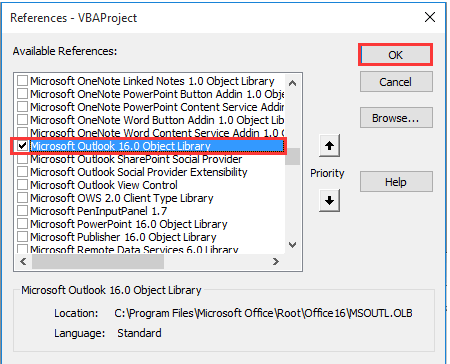The width and height of the screenshot is (450, 364).
Task: Check Microsoft OWS 2.0 Client Type checkbox
Action: (x=22, y=198)
